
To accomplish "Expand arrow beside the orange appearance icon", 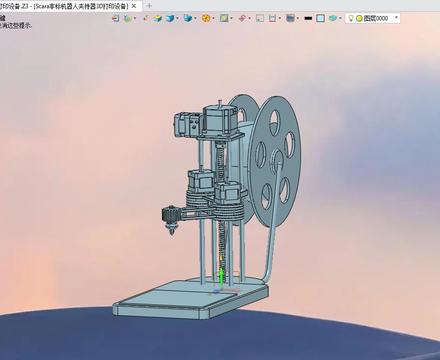I will pos(213,18).
